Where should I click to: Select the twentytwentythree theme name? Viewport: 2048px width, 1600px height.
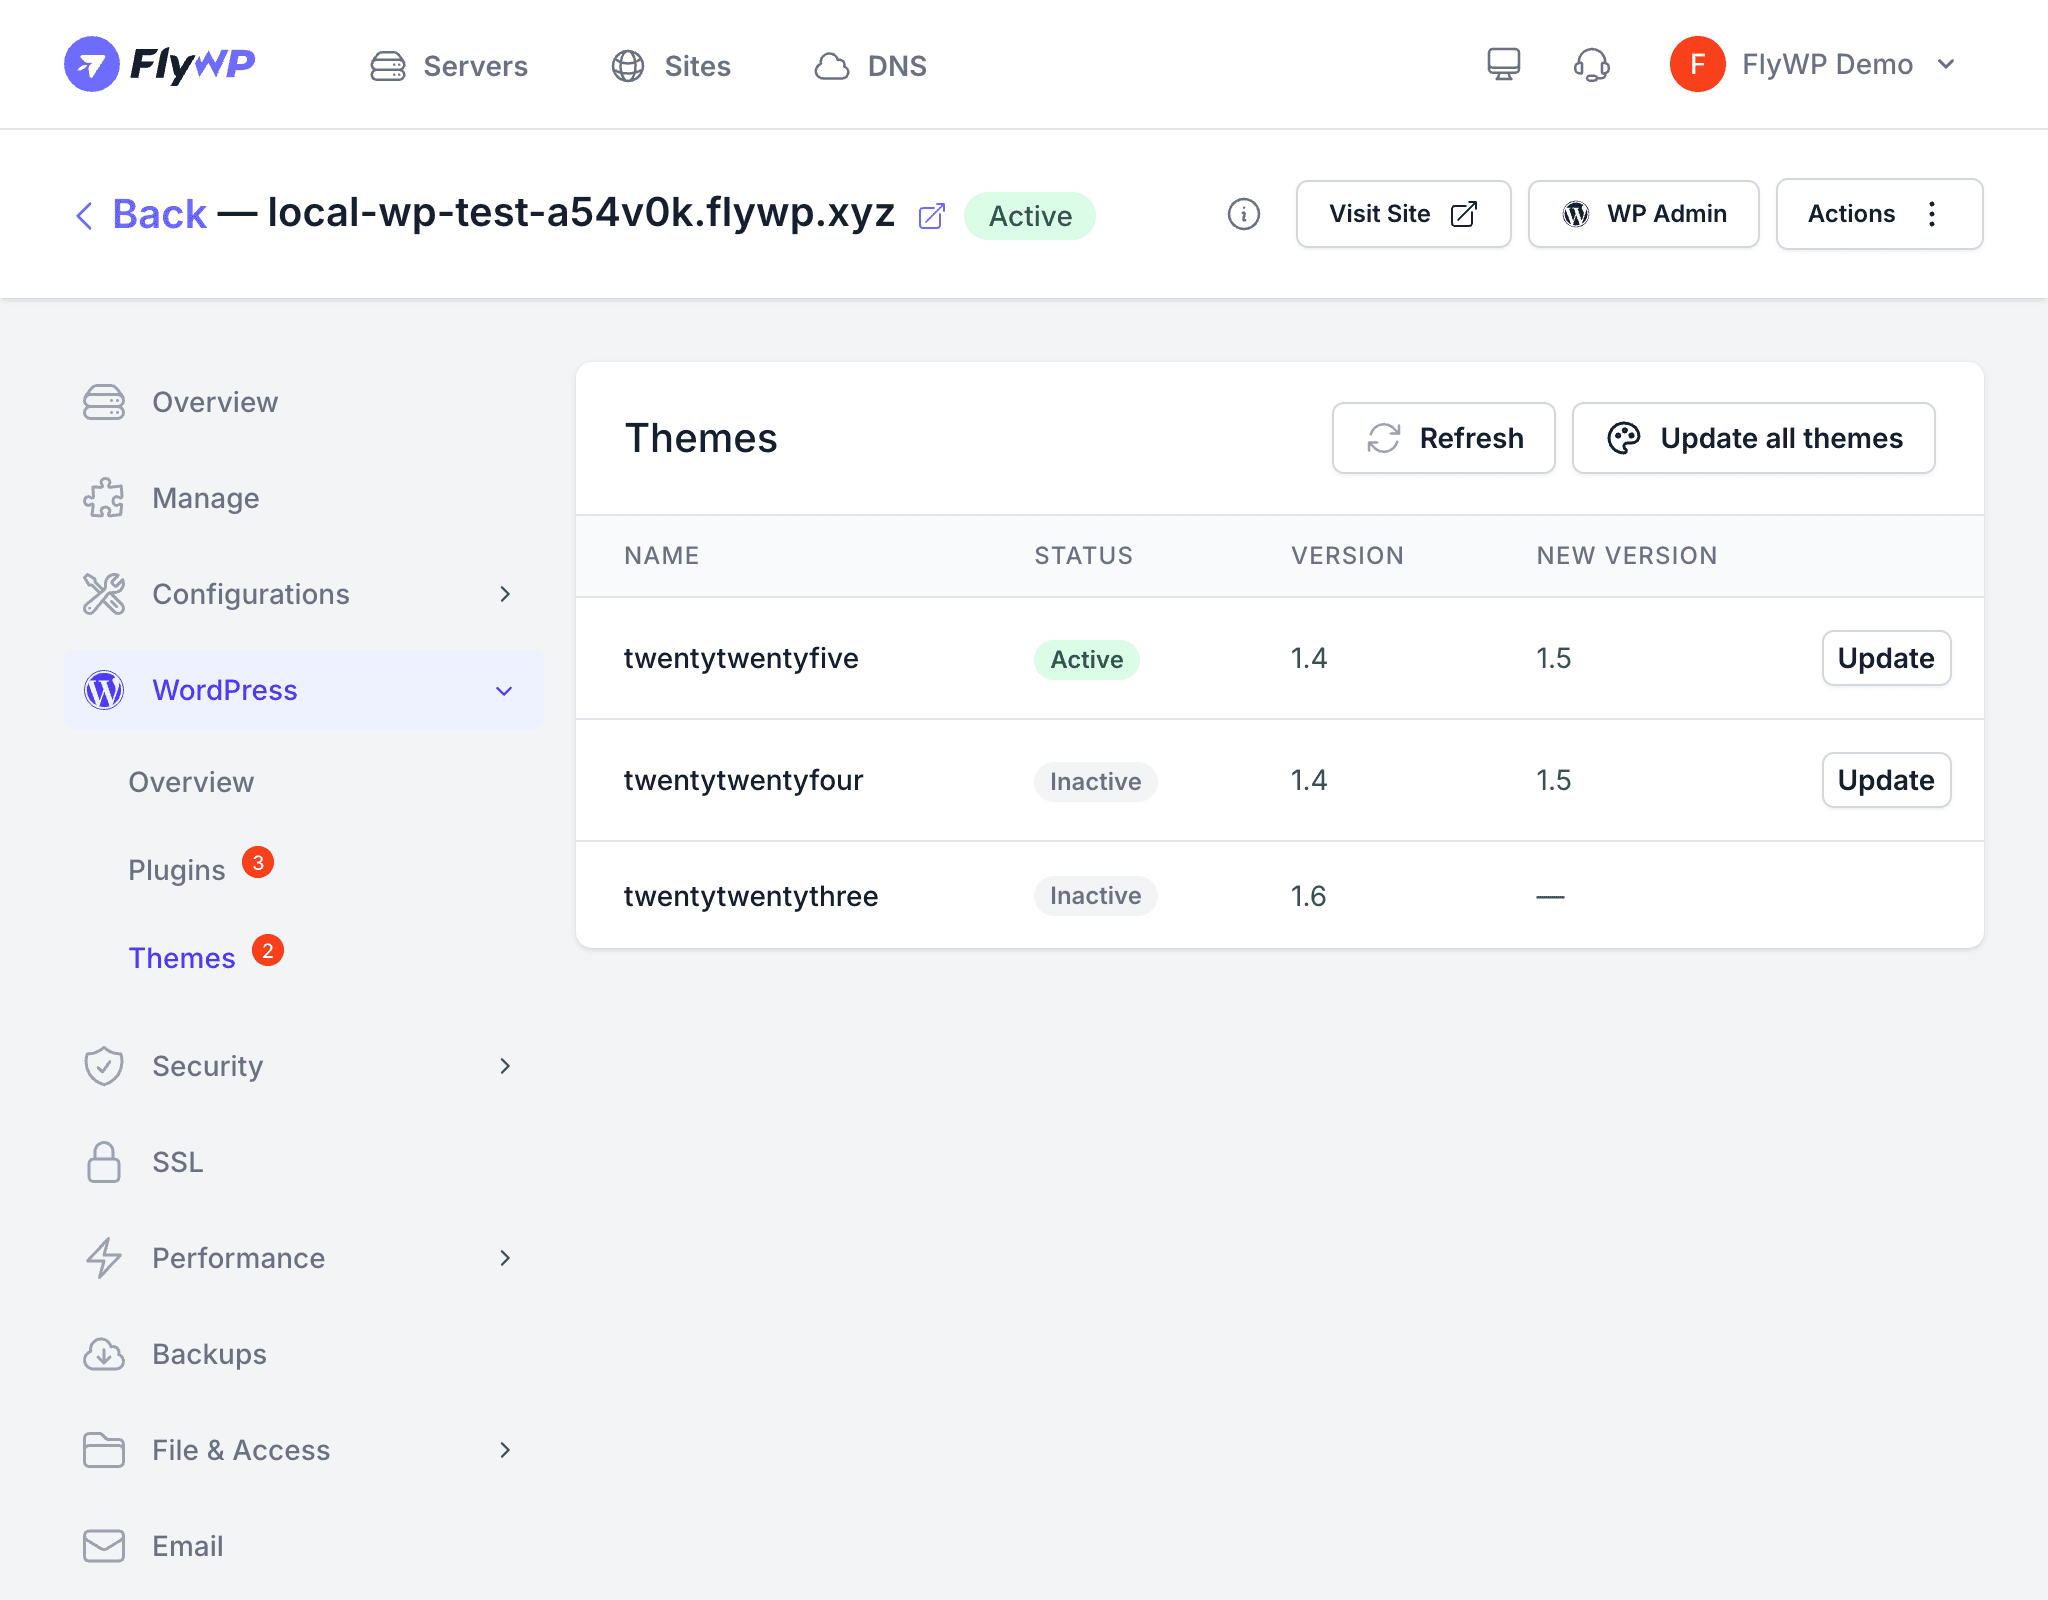[x=751, y=896]
